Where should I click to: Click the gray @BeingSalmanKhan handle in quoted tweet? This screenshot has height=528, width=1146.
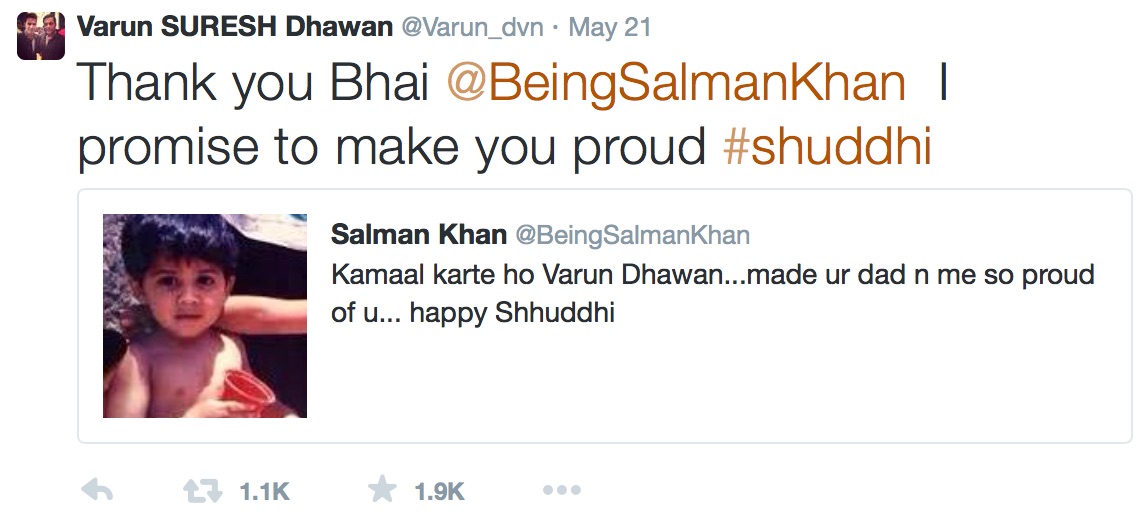pyautogui.click(x=632, y=236)
